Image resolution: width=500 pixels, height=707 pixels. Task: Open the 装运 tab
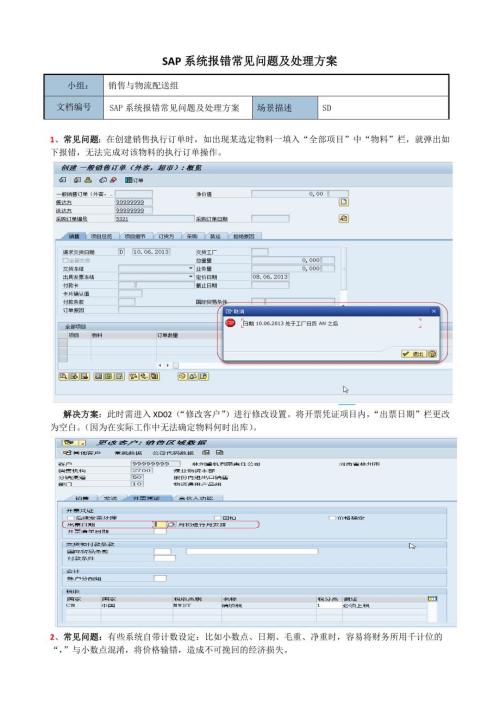(215, 236)
